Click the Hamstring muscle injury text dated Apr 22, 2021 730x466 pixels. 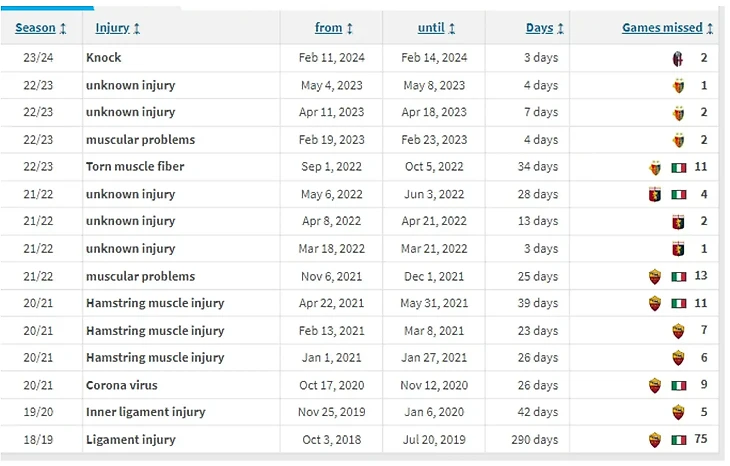[x=155, y=303]
